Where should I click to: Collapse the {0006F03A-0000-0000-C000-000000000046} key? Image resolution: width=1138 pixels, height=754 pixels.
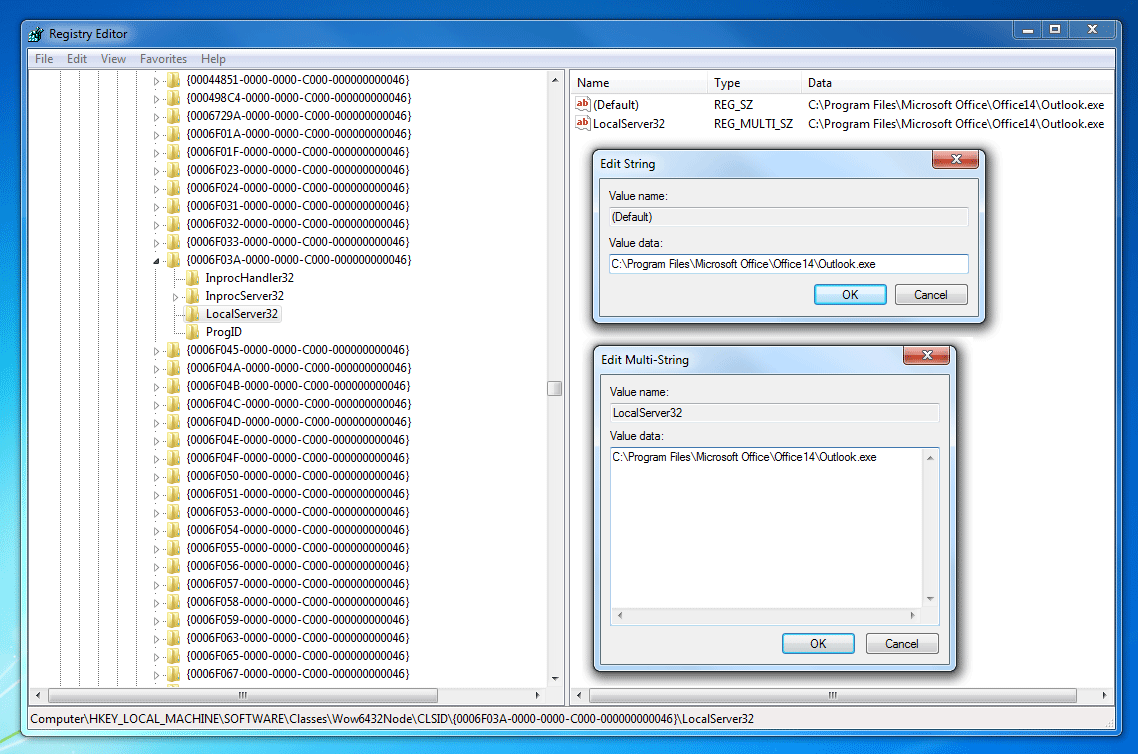(x=155, y=259)
